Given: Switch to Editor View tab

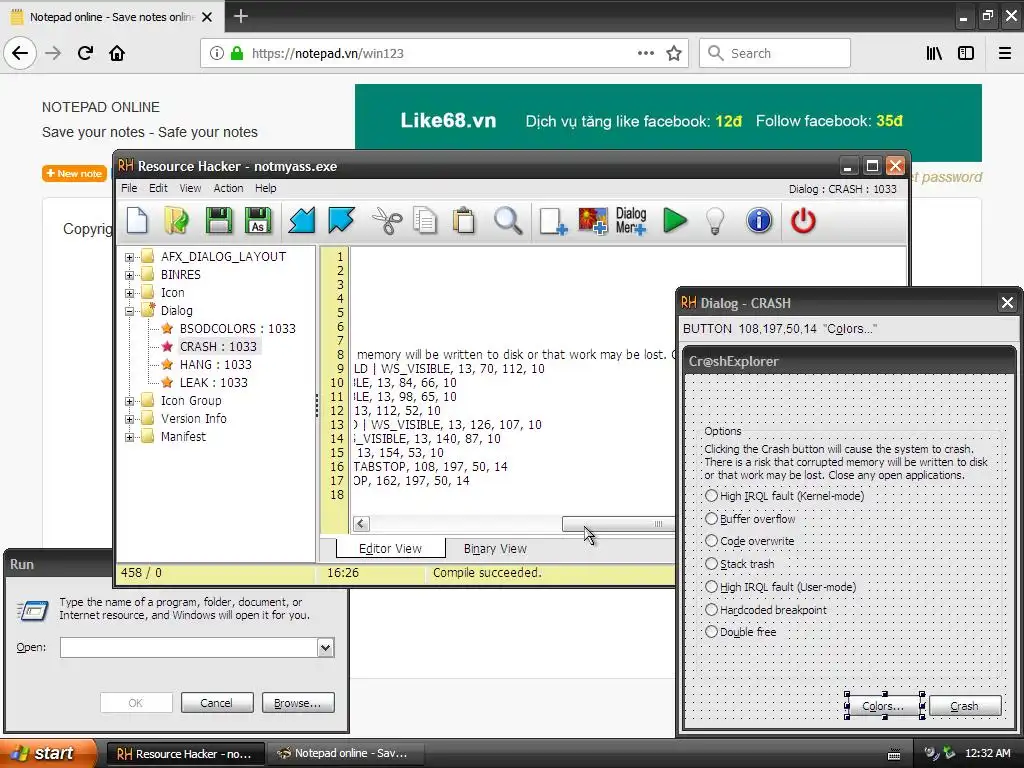Looking at the screenshot, I should coord(391,549).
